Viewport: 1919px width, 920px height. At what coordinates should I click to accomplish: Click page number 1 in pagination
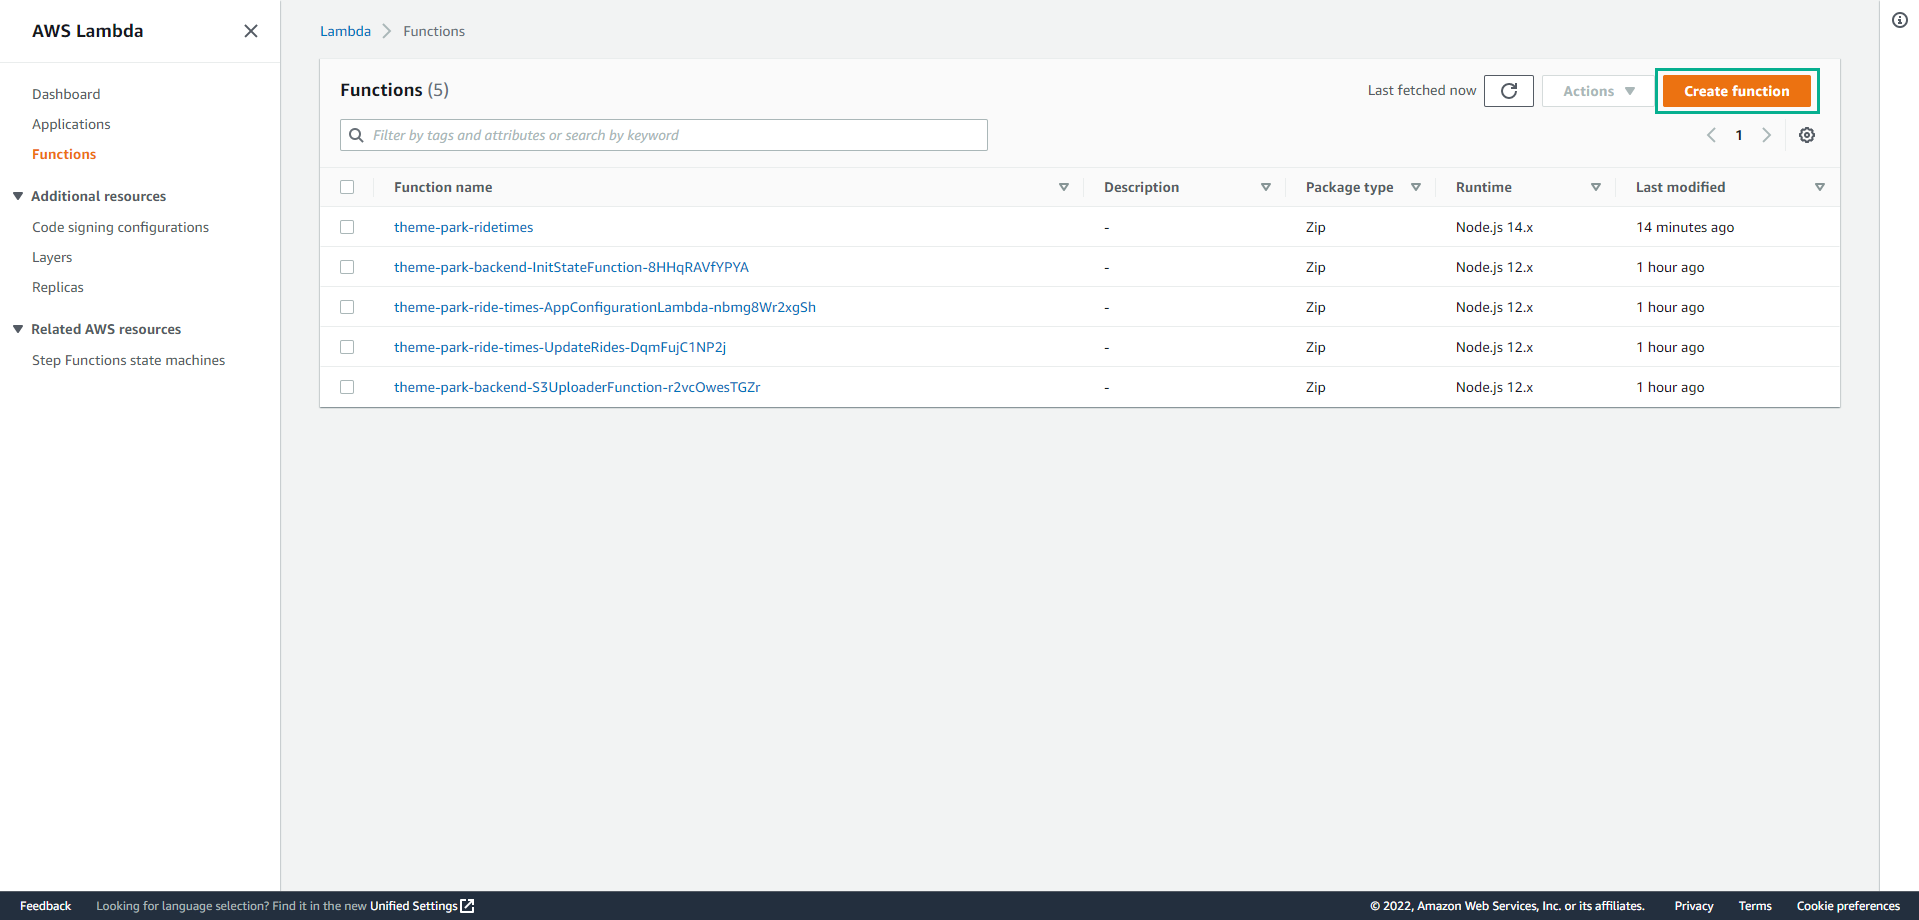(x=1739, y=135)
